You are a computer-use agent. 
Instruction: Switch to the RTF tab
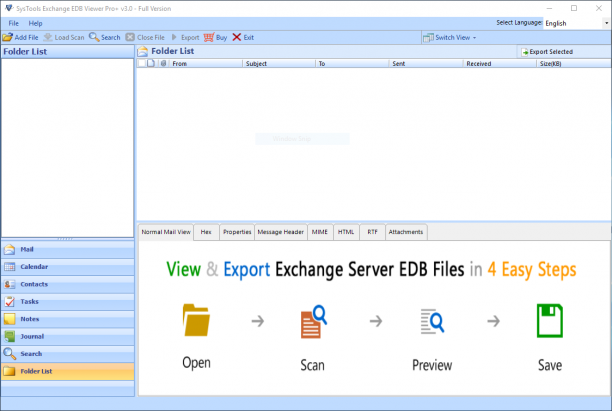point(372,232)
